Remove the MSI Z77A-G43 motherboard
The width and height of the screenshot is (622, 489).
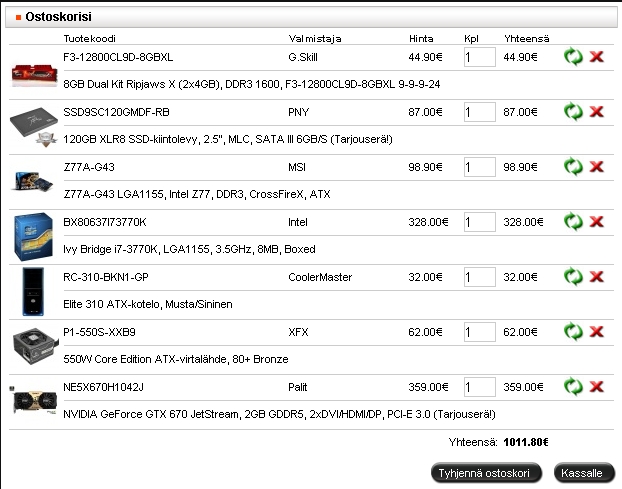[x=597, y=167]
